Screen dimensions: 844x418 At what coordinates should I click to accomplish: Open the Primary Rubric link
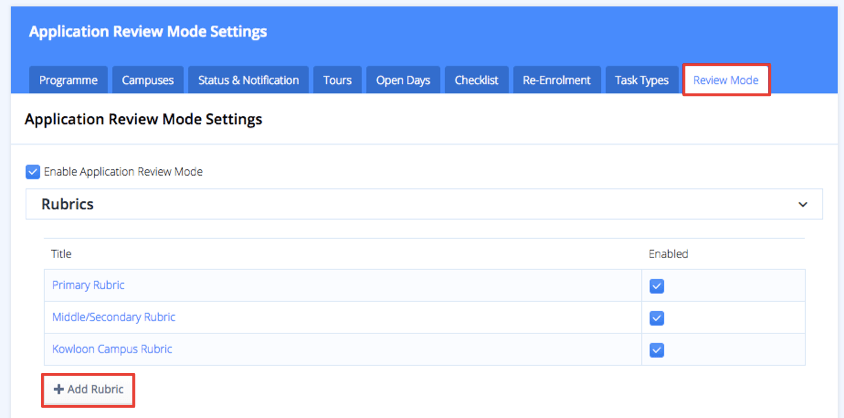pos(88,285)
